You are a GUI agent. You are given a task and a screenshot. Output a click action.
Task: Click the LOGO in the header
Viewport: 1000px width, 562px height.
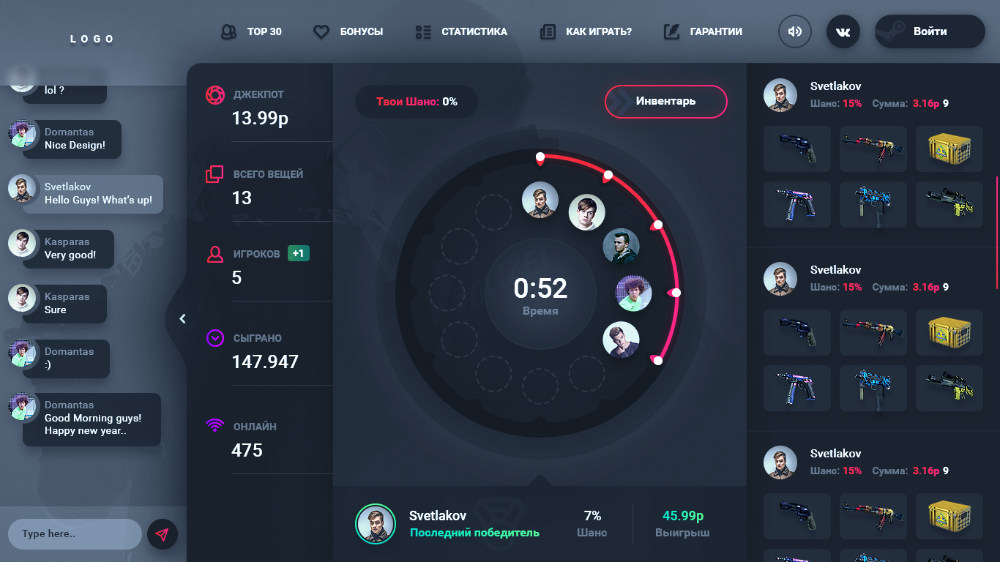pyautogui.click(x=92, y=39)
